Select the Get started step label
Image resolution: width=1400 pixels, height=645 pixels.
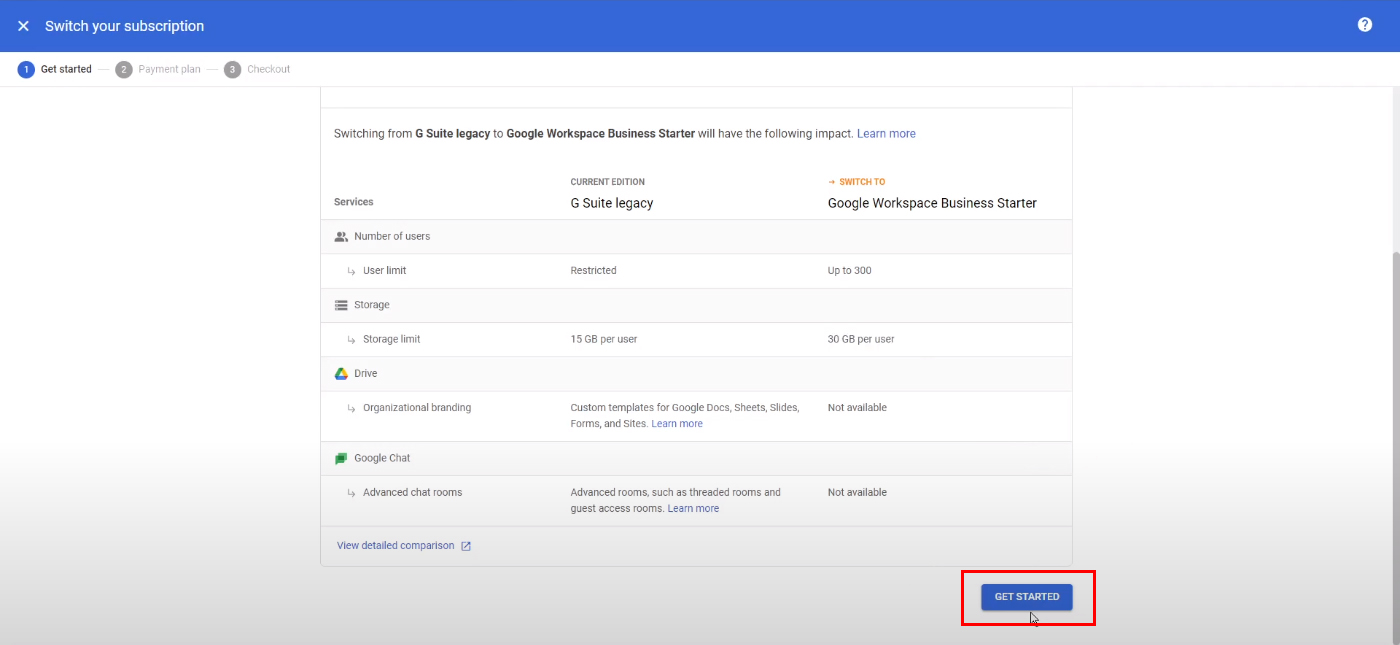pos(66,70)
